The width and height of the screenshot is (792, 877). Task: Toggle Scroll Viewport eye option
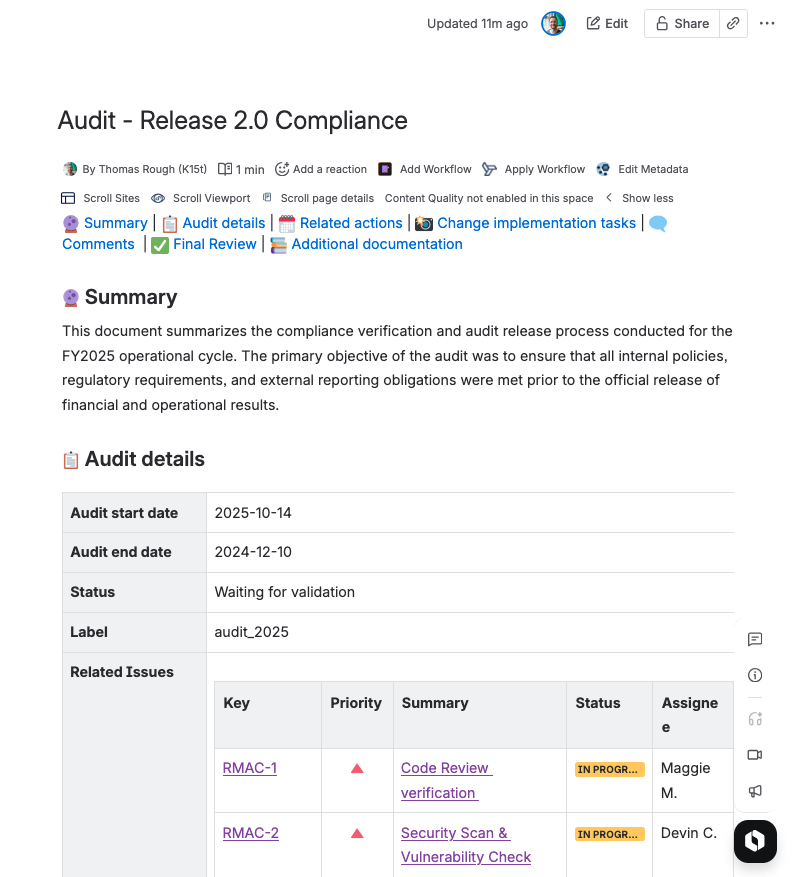201,198
